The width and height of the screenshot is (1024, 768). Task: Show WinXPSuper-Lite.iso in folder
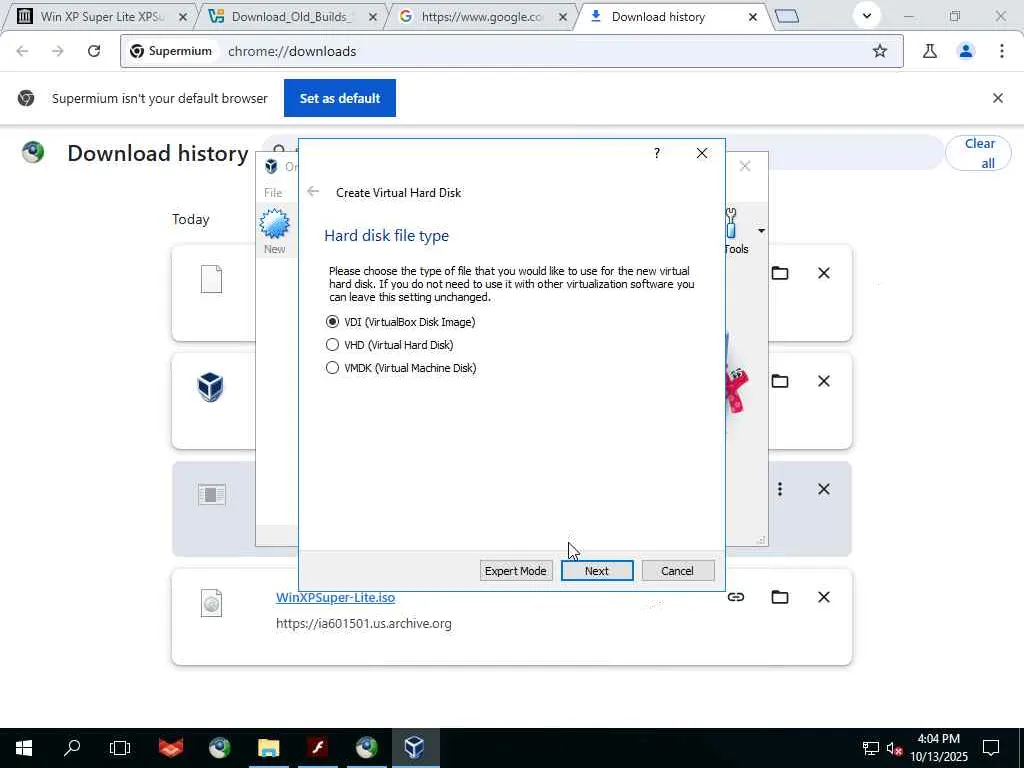coord(780,597)
